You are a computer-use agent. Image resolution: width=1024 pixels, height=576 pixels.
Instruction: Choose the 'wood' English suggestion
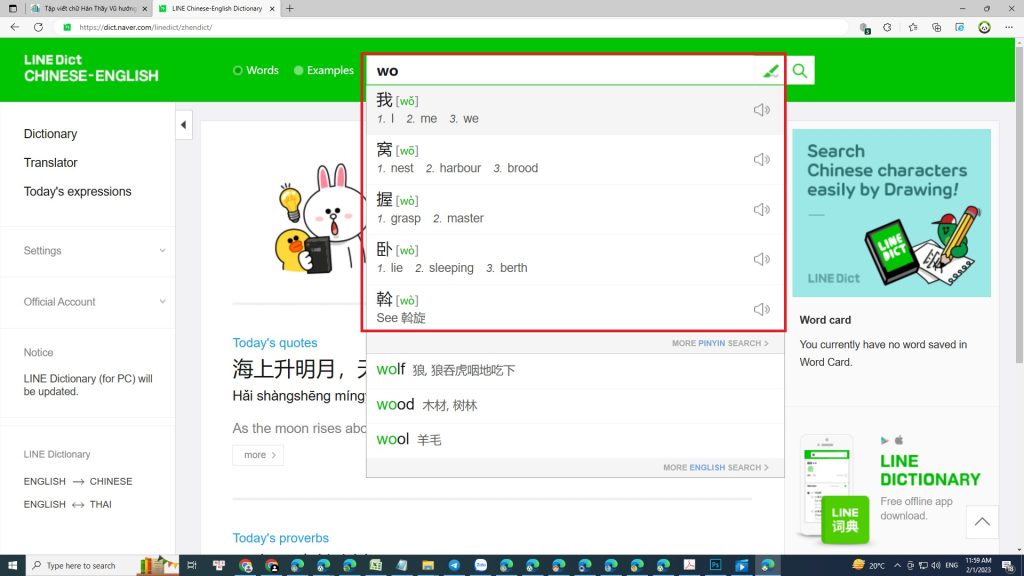click(575, 405)
